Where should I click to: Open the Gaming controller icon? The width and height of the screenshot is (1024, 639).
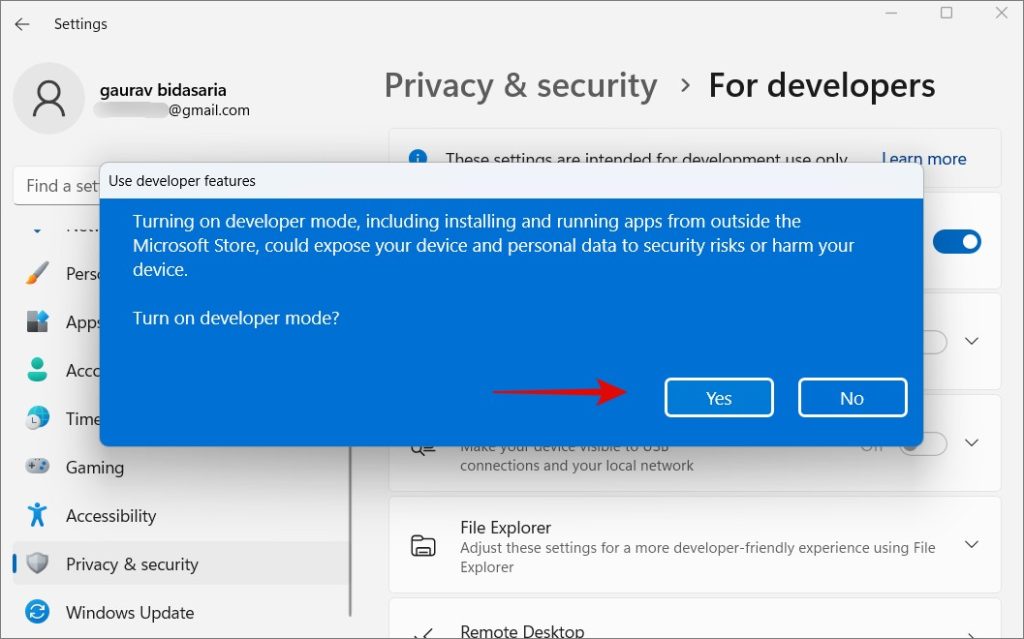click(x=37, y=467)
